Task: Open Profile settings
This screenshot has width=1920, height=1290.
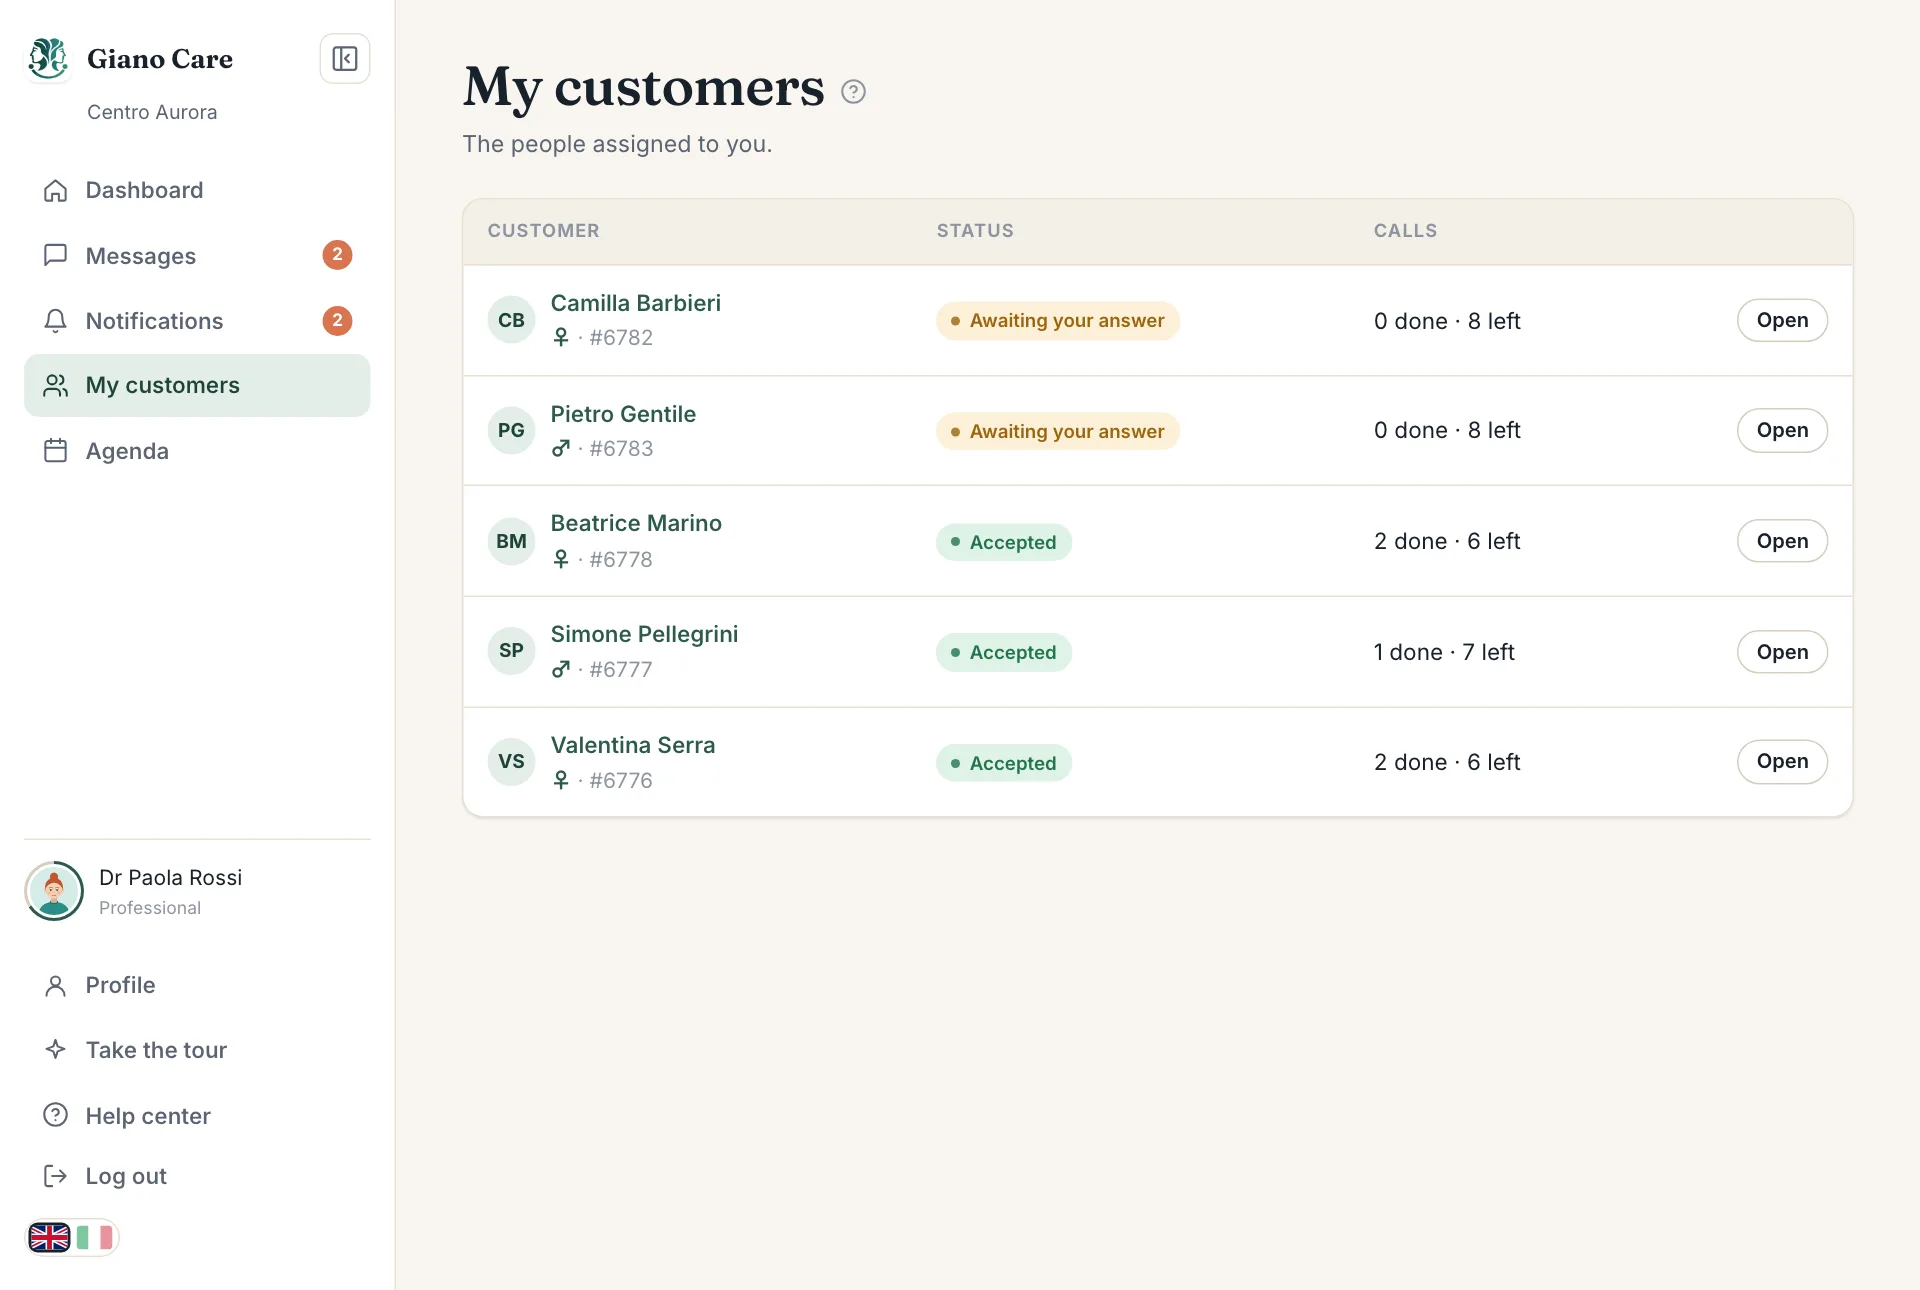Action: 197,985
